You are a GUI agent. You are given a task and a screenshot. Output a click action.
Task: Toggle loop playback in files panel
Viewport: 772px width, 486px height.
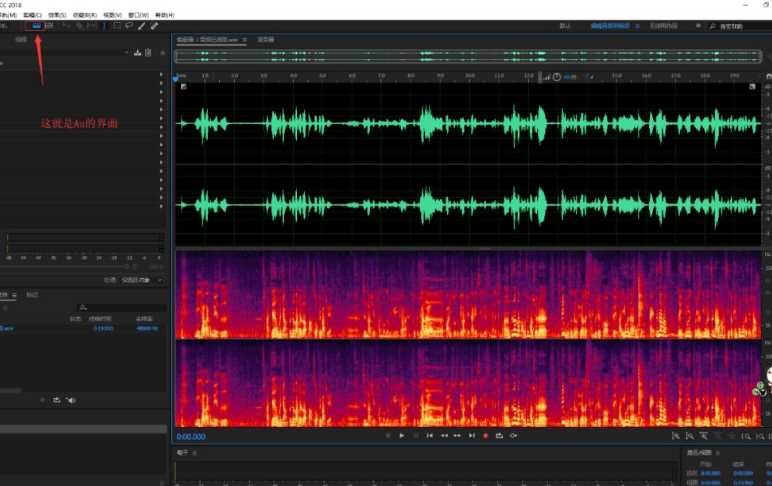(57, 400)
